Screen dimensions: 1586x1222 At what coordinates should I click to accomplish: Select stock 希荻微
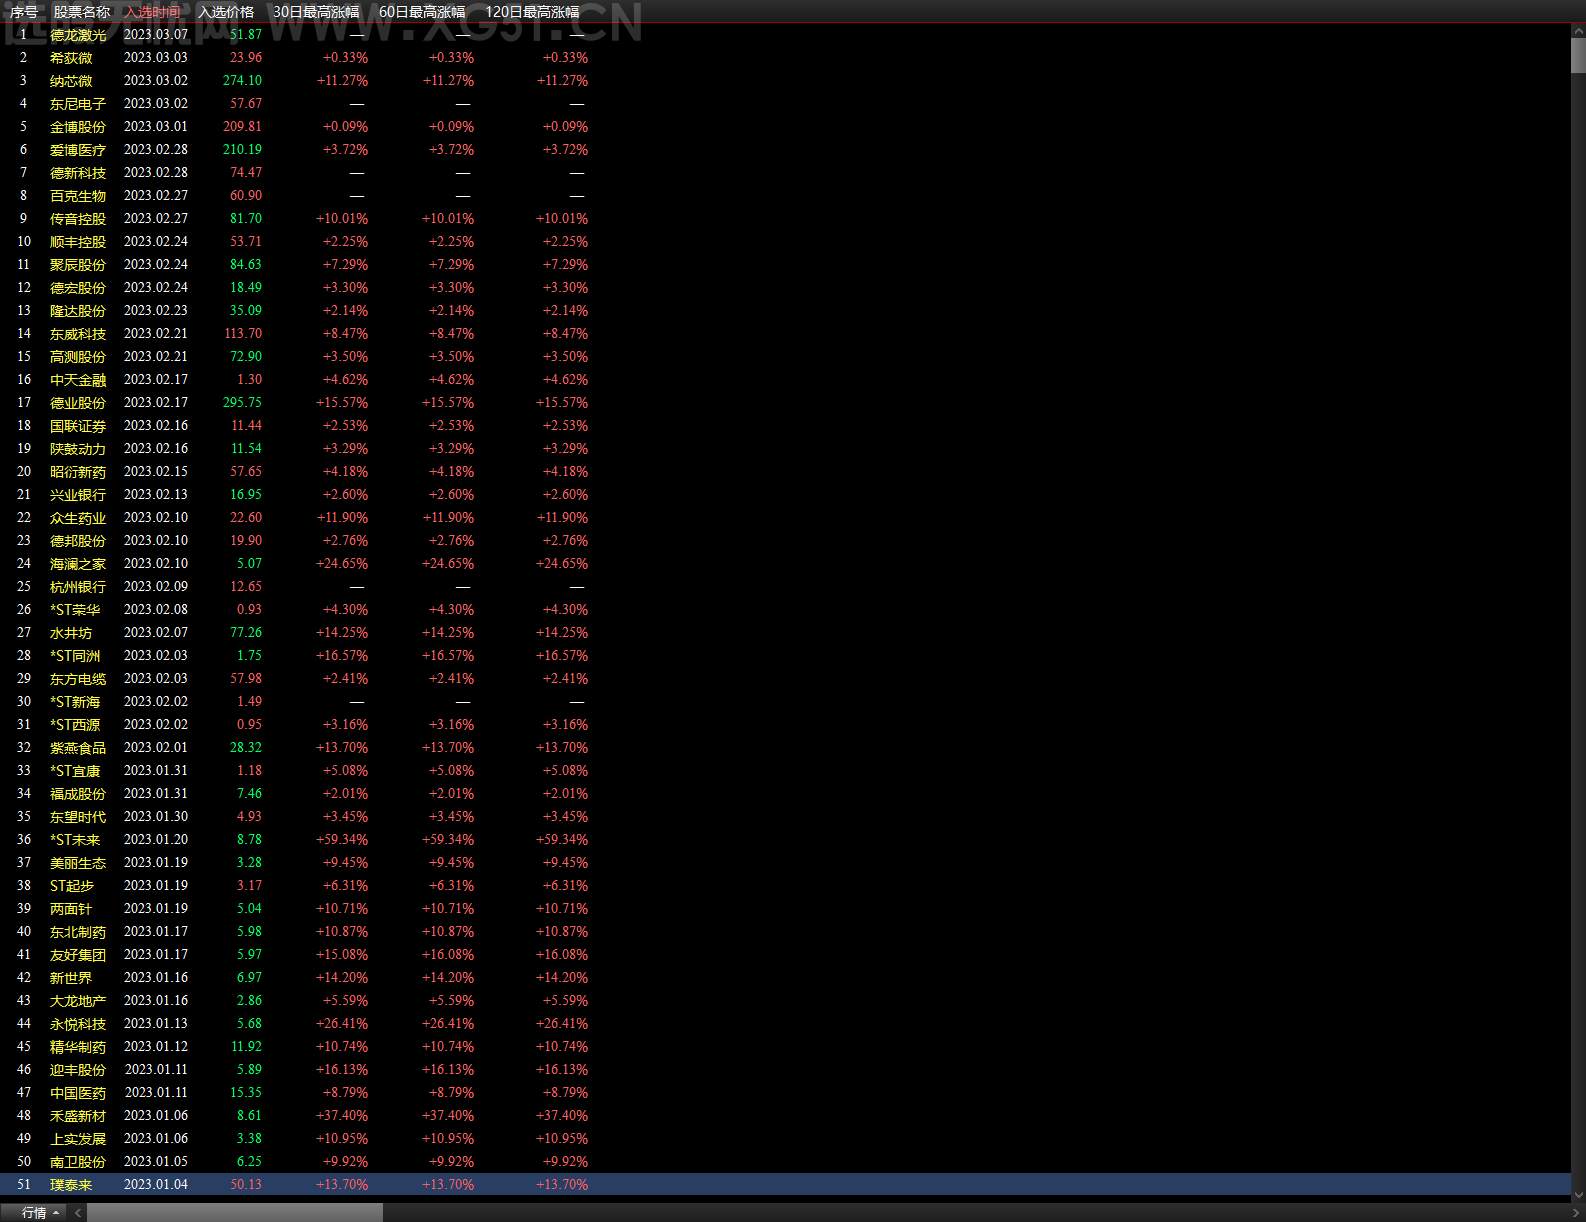(x=71, y=58)
